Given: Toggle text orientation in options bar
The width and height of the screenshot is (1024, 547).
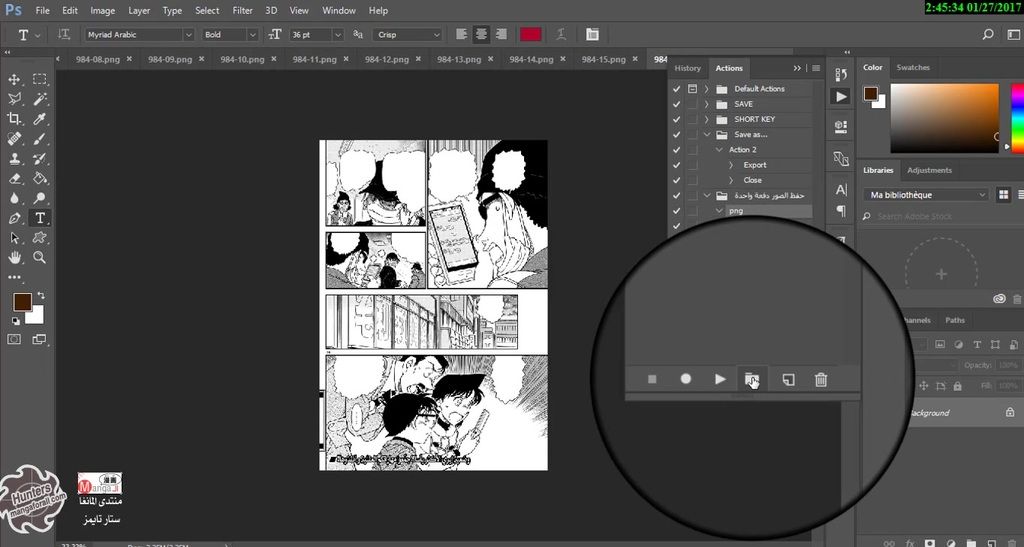Looking at the screenshot, I should [64, 35].
